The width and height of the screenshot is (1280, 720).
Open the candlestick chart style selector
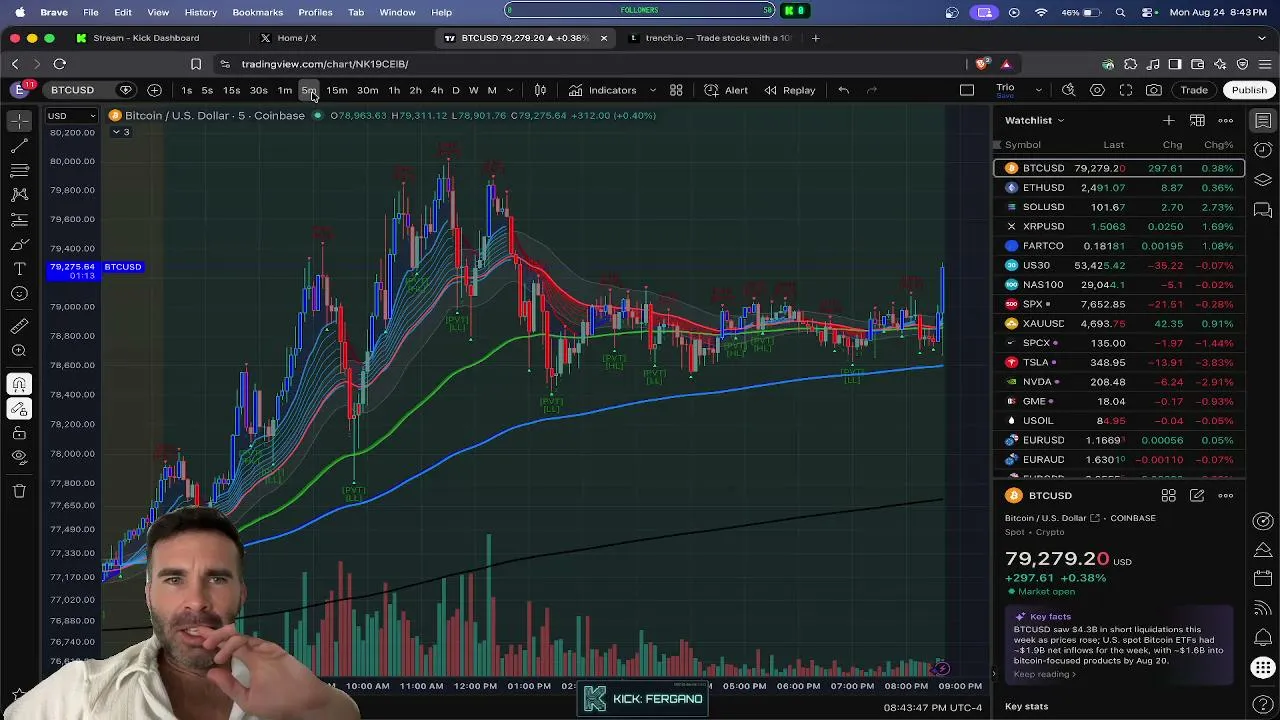point(540,90)
